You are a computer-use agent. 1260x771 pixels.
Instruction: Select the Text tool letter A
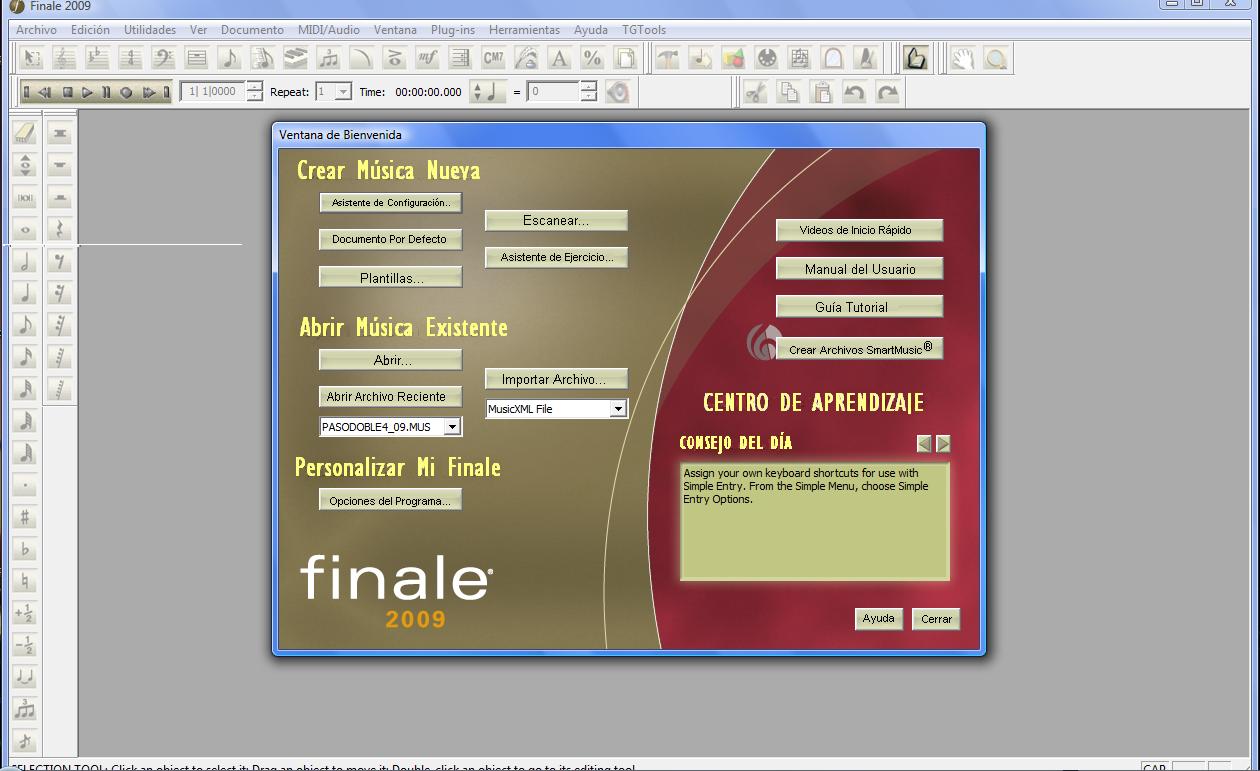click(560, 59)
